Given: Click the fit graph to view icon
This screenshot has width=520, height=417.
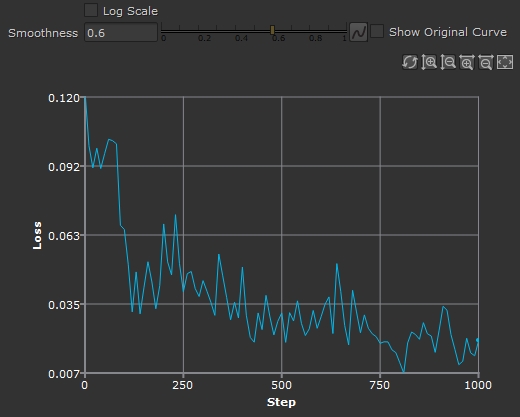Looking at the screenshot, I should [x=505, y=62].
